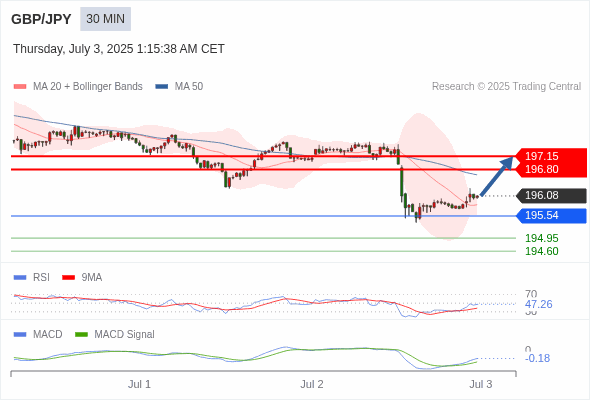Click the 194.60 green support label
Viewport: 590px width, 400px height.
[542, 251]
